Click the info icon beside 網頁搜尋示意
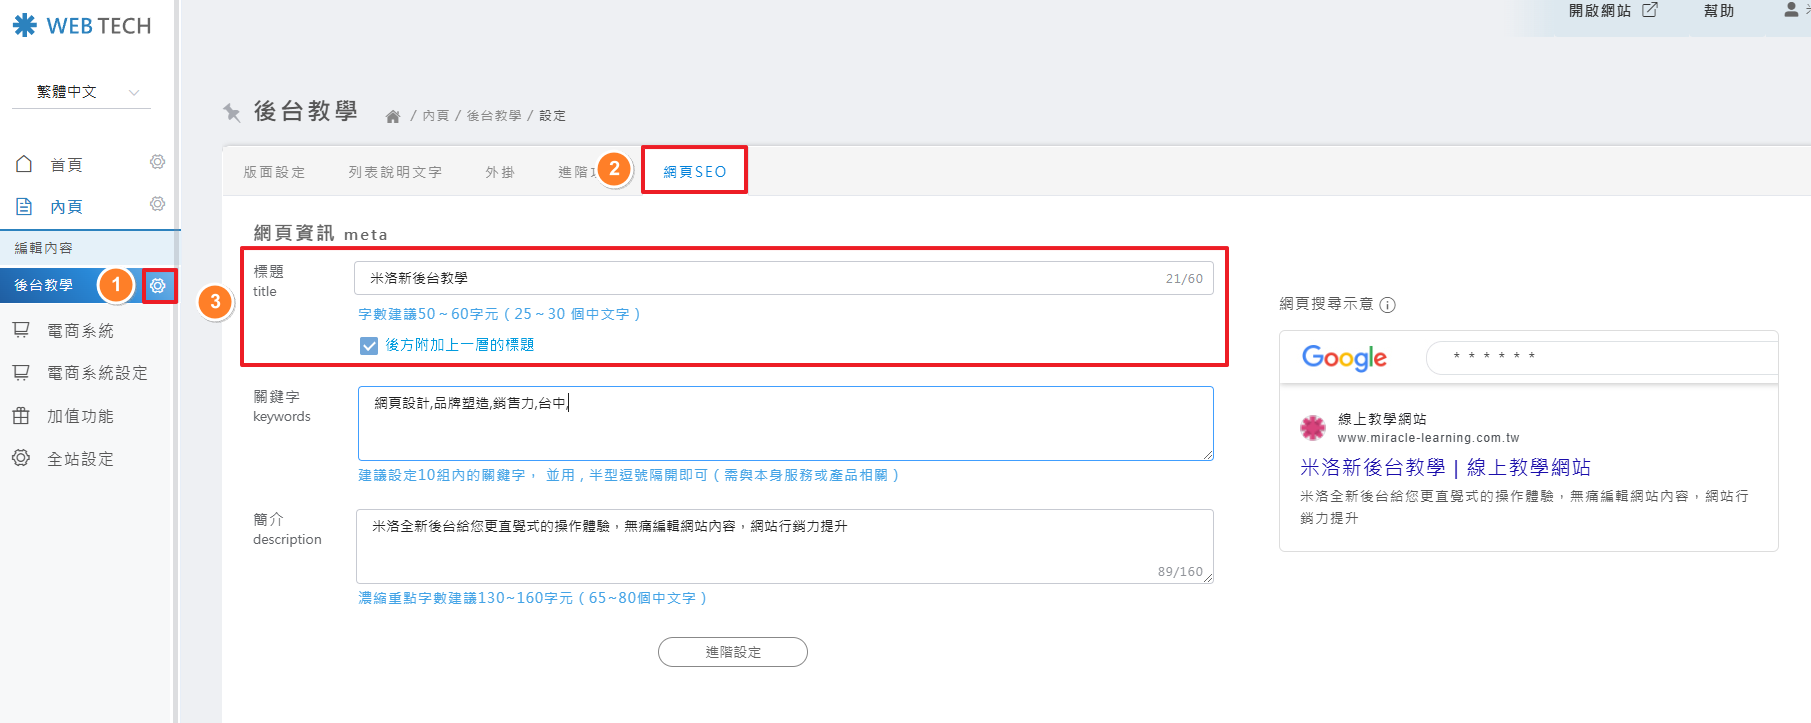 1387,305
